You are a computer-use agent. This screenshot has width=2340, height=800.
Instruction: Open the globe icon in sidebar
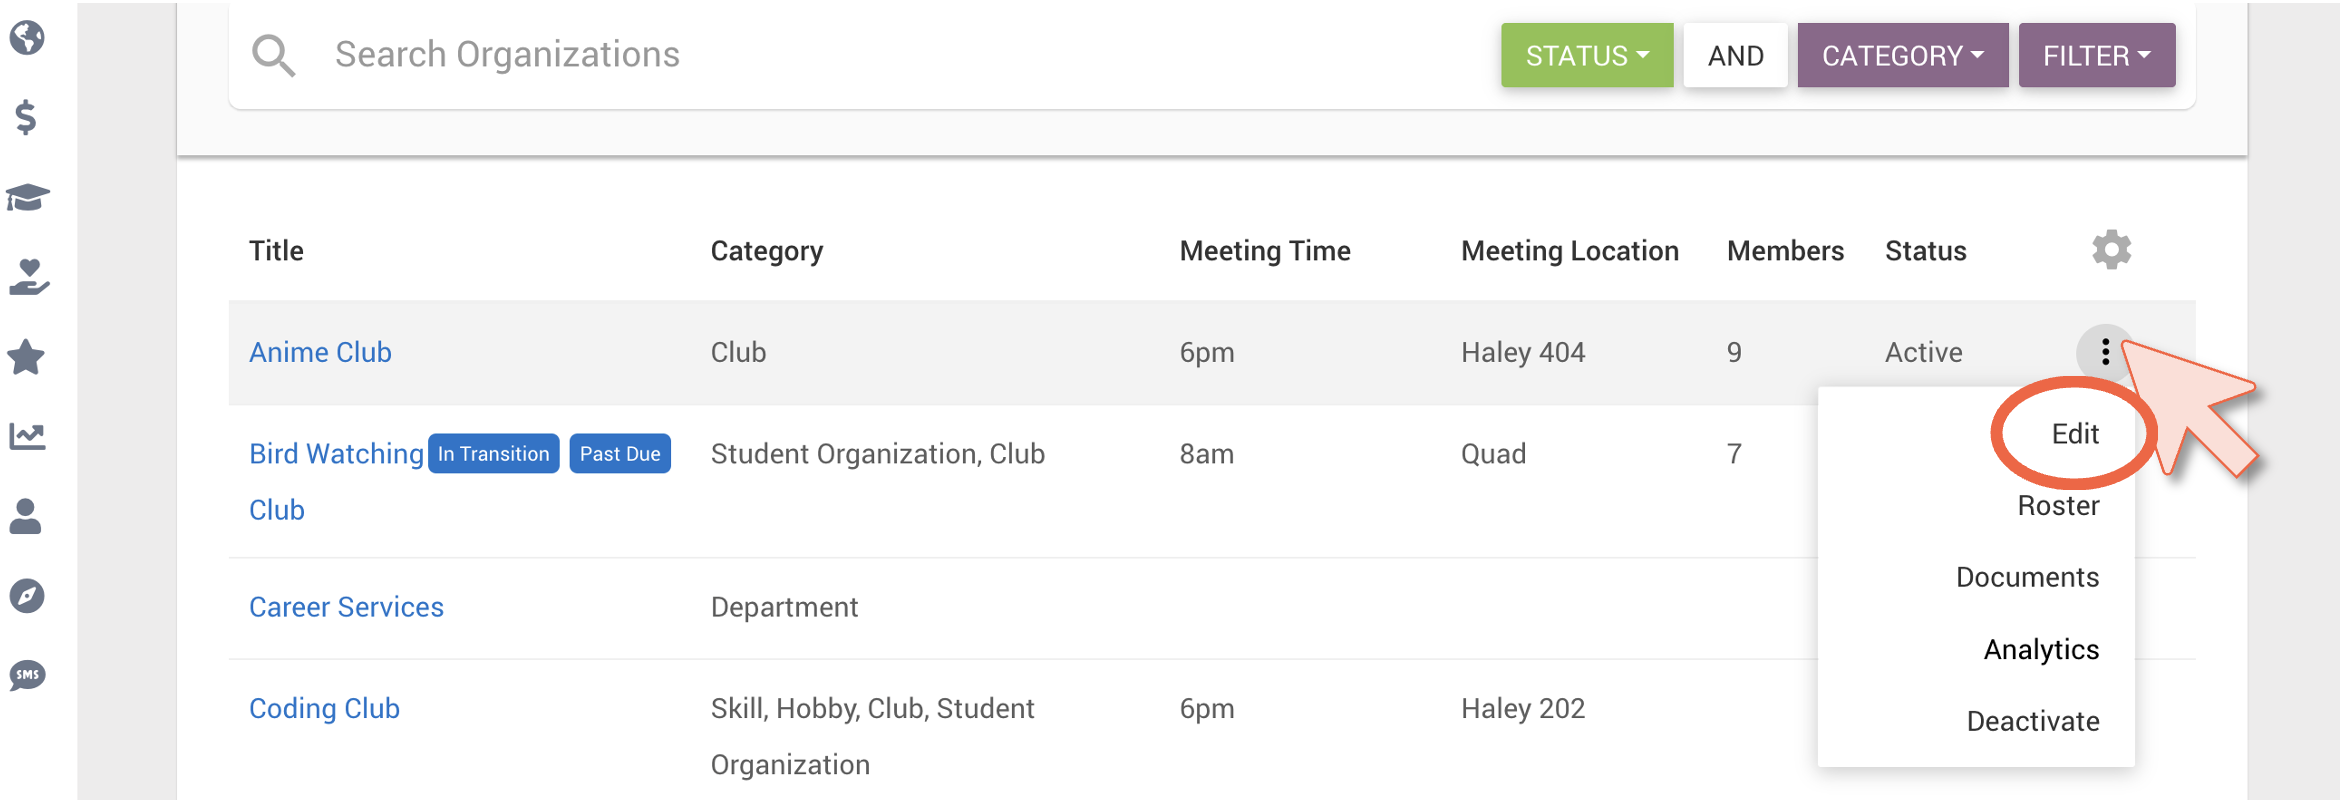[x=27, y=38]
